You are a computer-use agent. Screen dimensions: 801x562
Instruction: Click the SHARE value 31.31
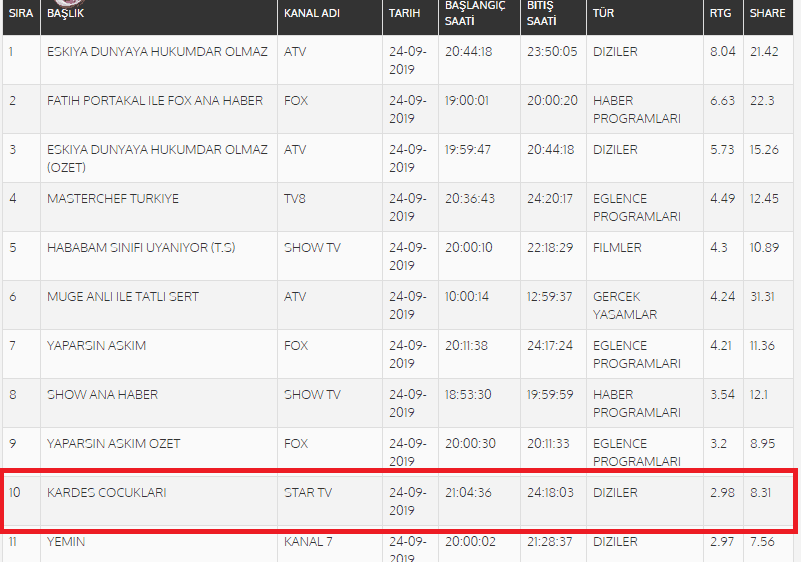pyautogui.click(x=762, y=297)
